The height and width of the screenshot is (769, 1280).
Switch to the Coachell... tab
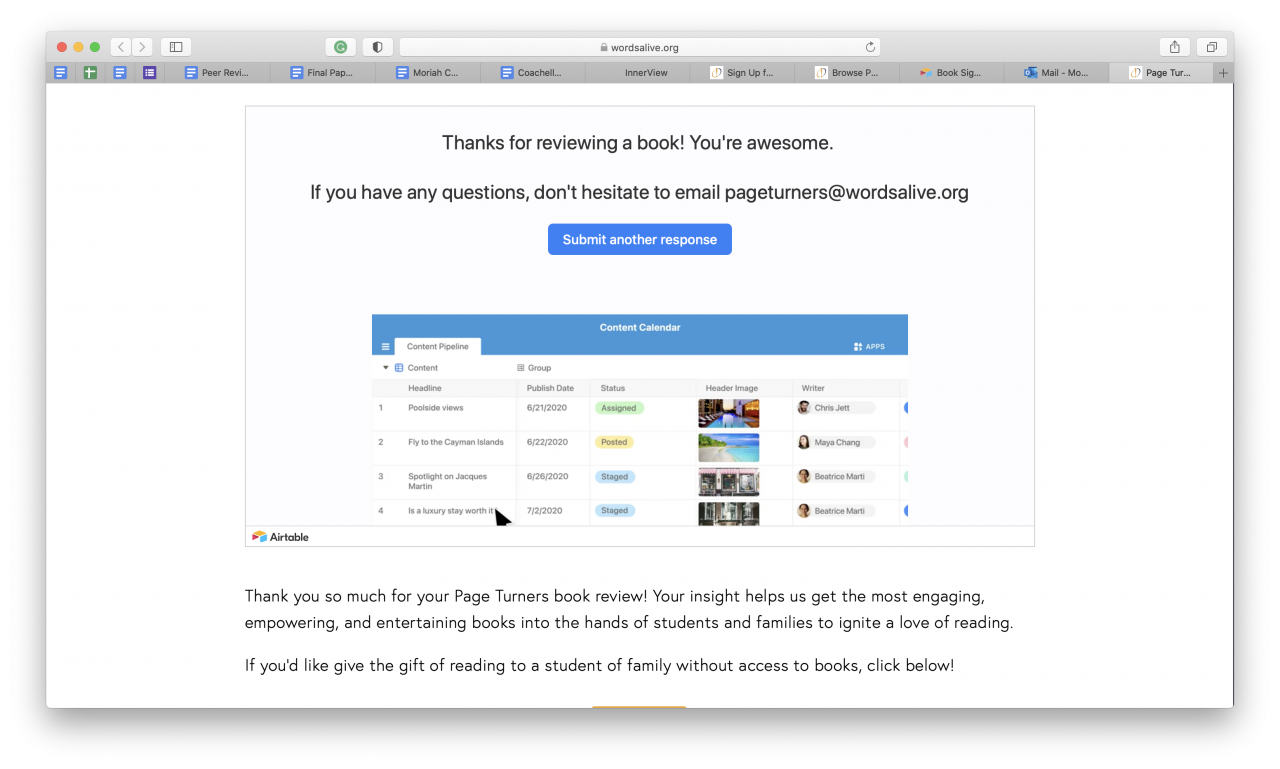532,73
